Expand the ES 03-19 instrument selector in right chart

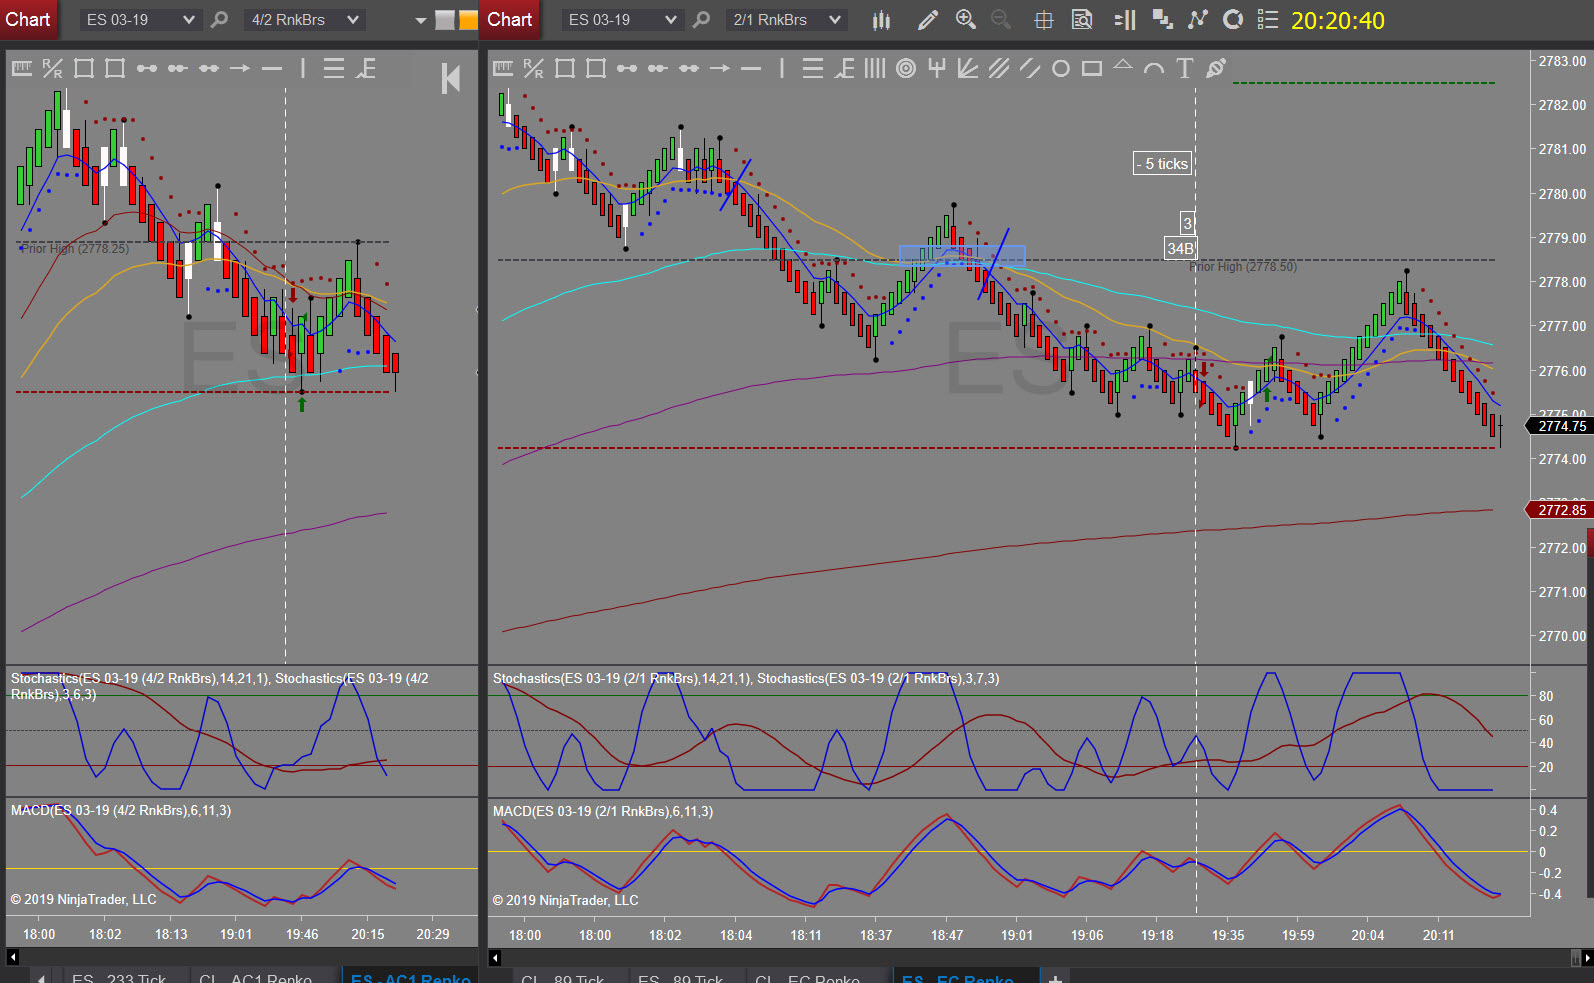coord(622,20)
